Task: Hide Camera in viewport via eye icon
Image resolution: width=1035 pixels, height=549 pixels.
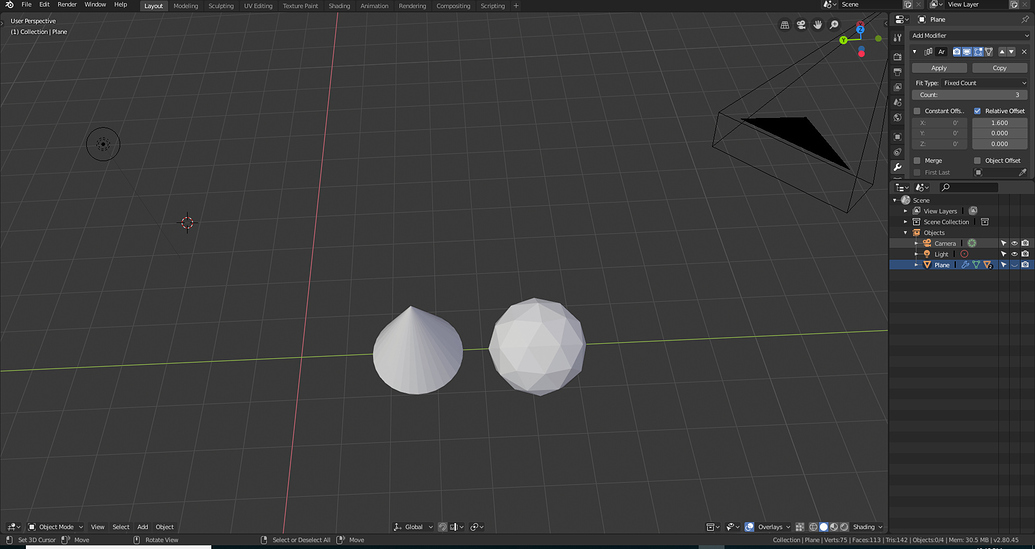Action: (1015, 243)
